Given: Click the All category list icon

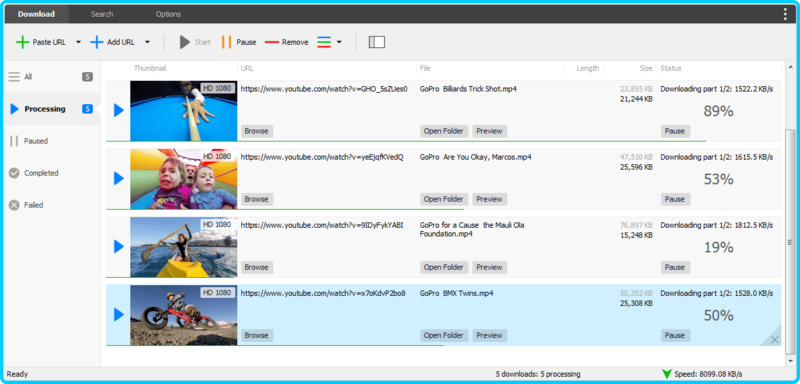Looking at the screenshot, I should click(14, 77).
